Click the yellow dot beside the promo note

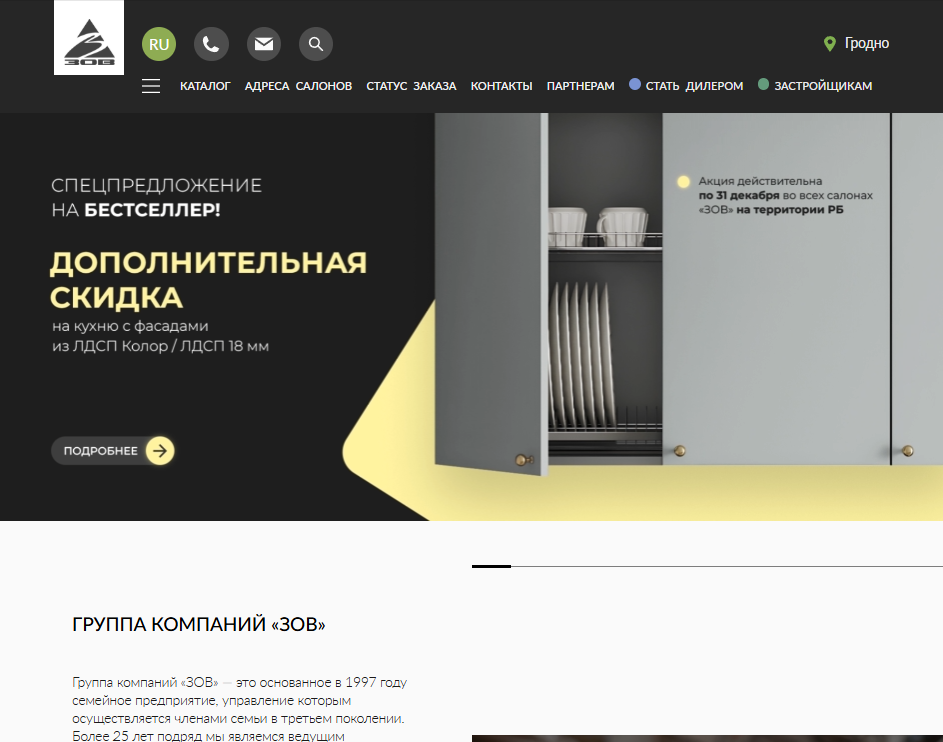(684, 182)
